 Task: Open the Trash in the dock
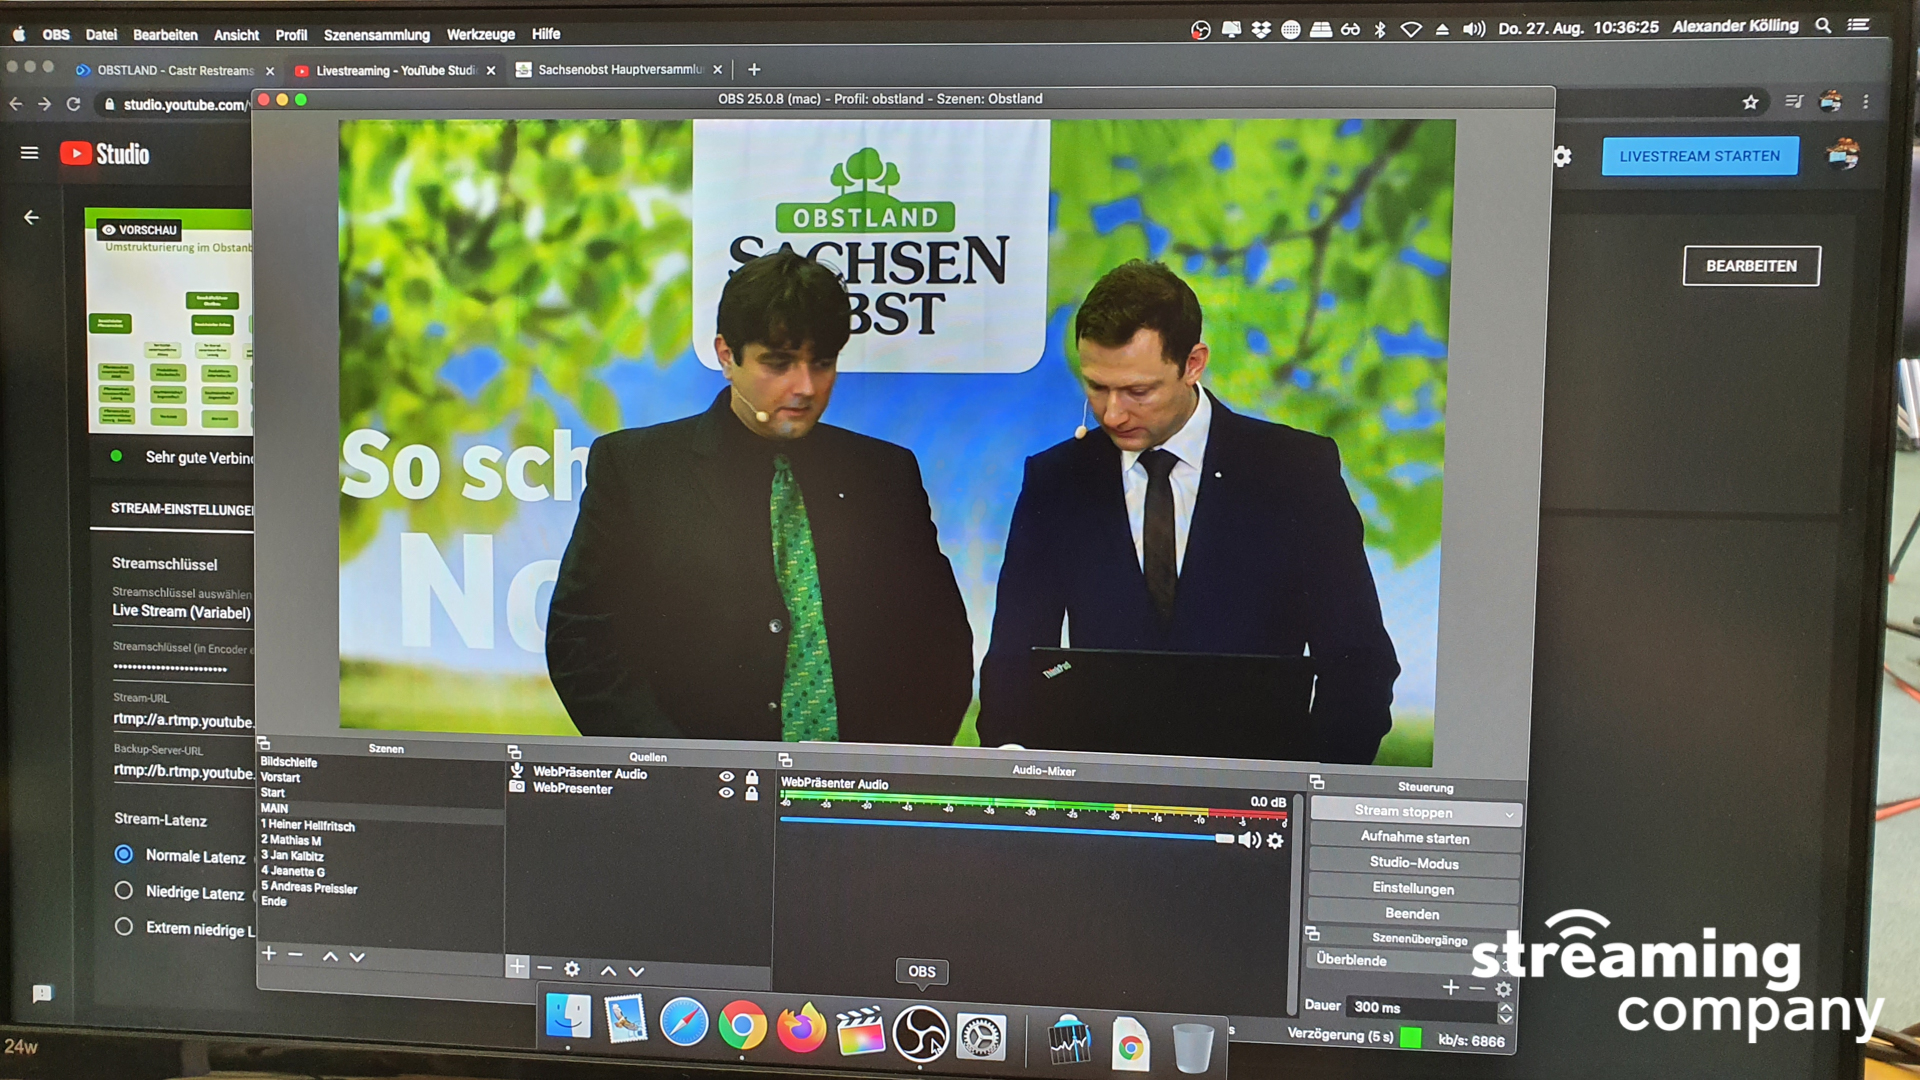pyautogui.click(x=1192, y=1046)
